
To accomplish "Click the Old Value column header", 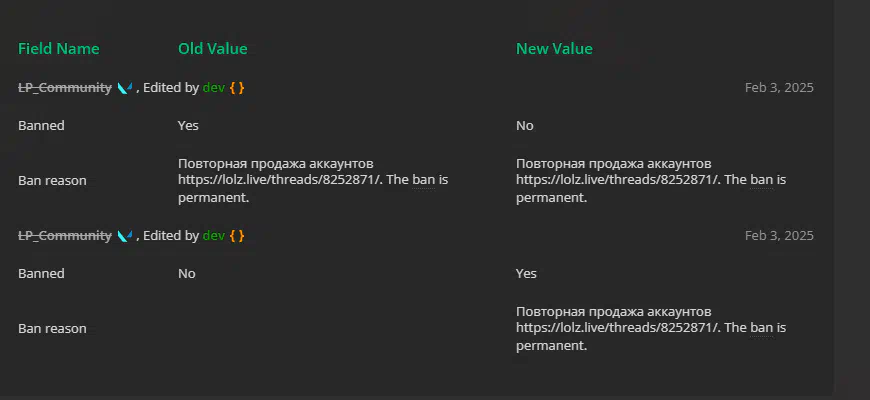I will click(x=213, y=49).
